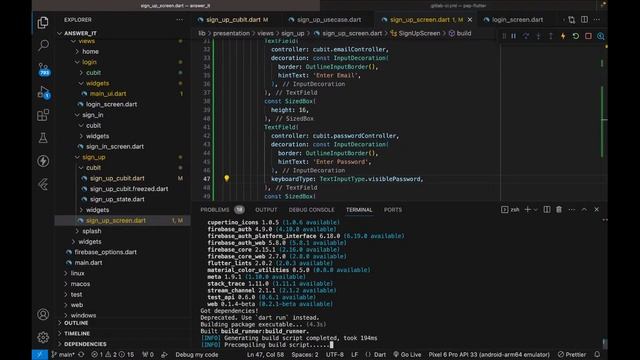
Task: Switch to sign_up_usecase.dart tab
Action: pos(329,20)
